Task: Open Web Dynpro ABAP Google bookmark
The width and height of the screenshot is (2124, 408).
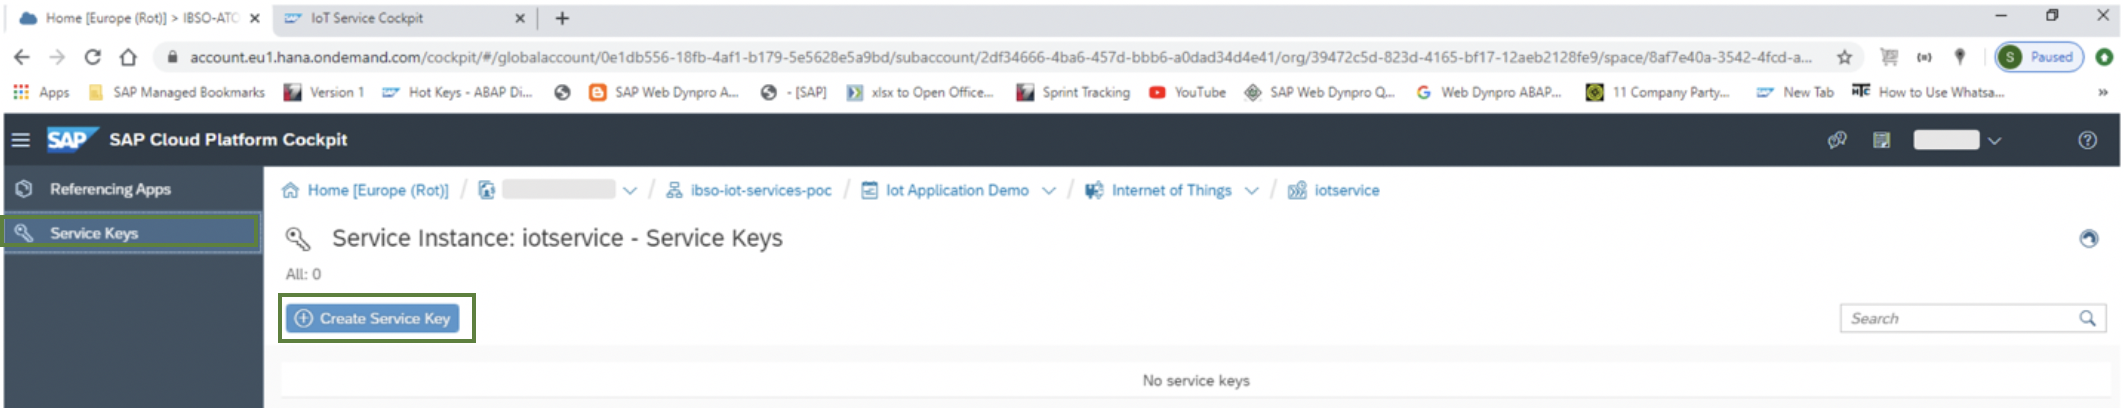Action: [1488, 92]
